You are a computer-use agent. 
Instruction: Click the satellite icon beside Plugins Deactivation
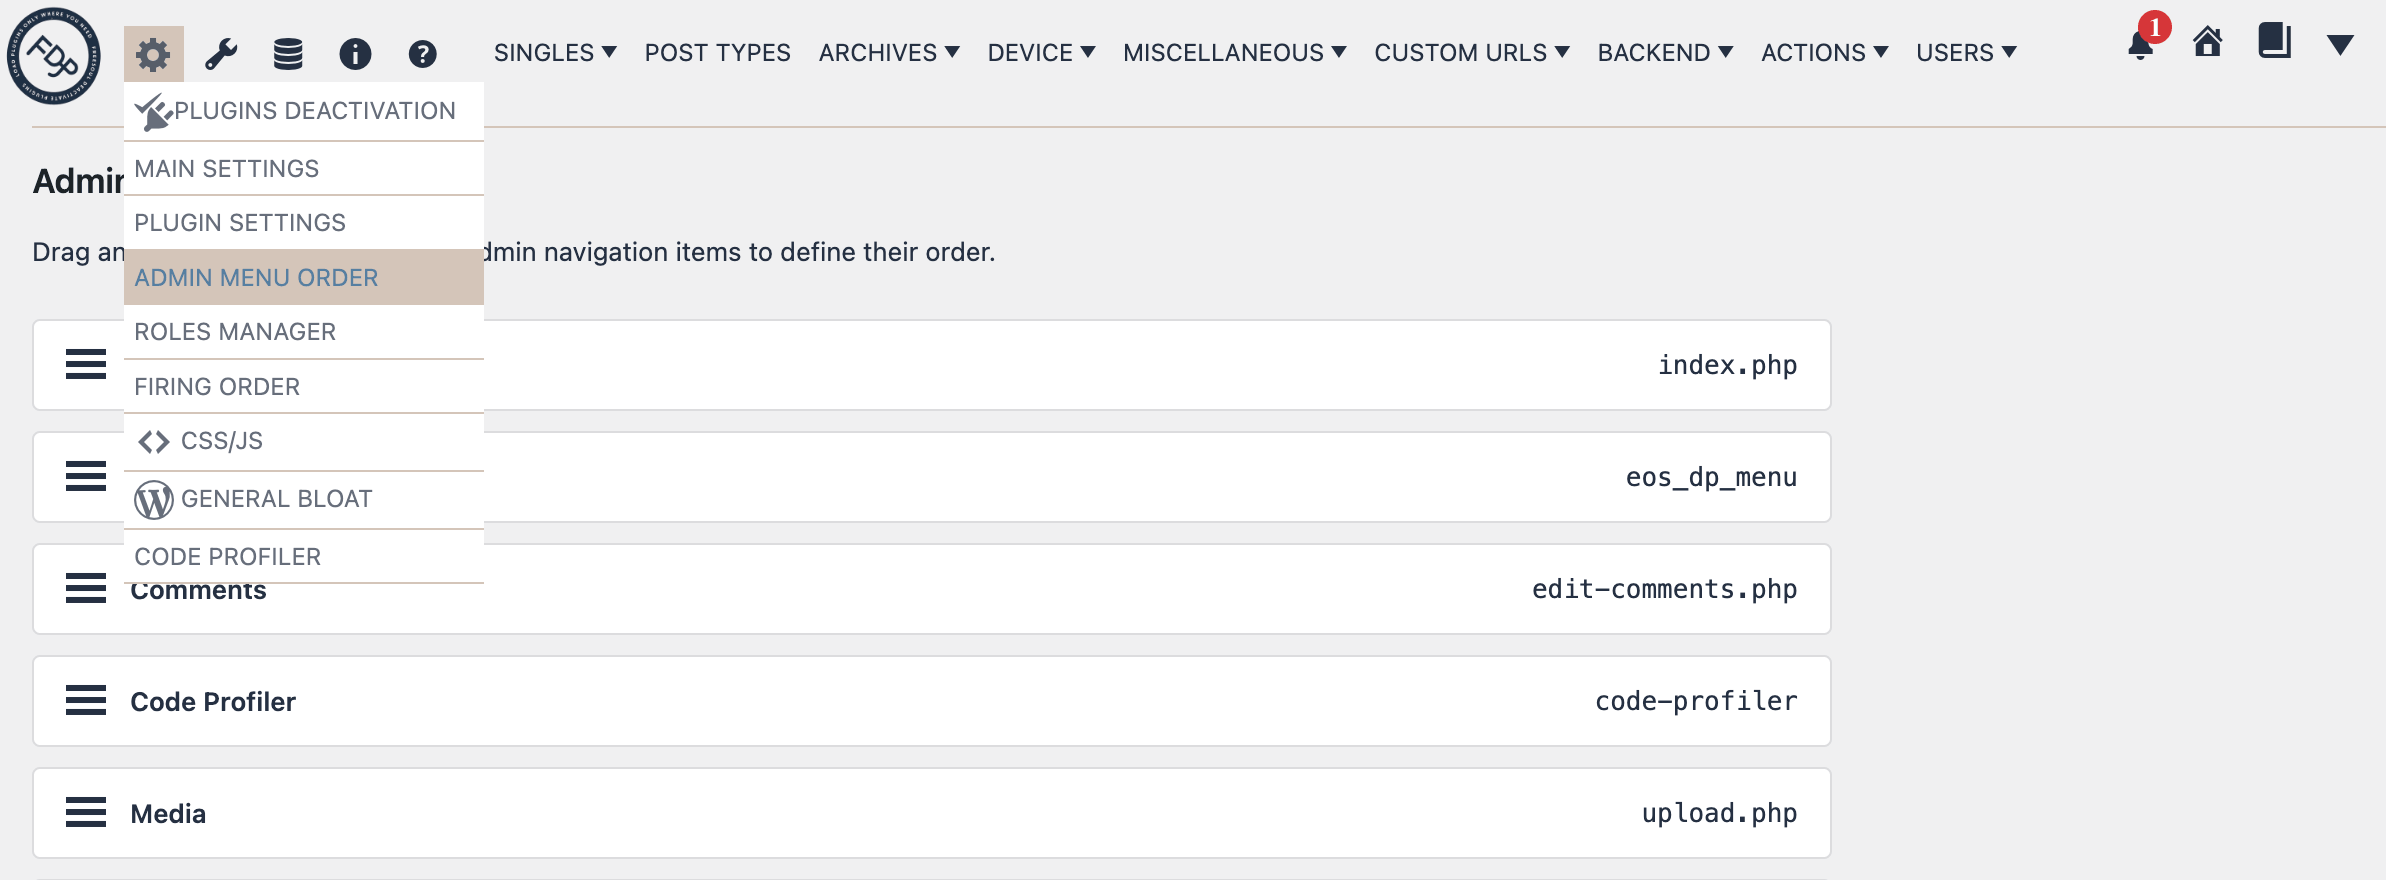click(x=153, y=110)
